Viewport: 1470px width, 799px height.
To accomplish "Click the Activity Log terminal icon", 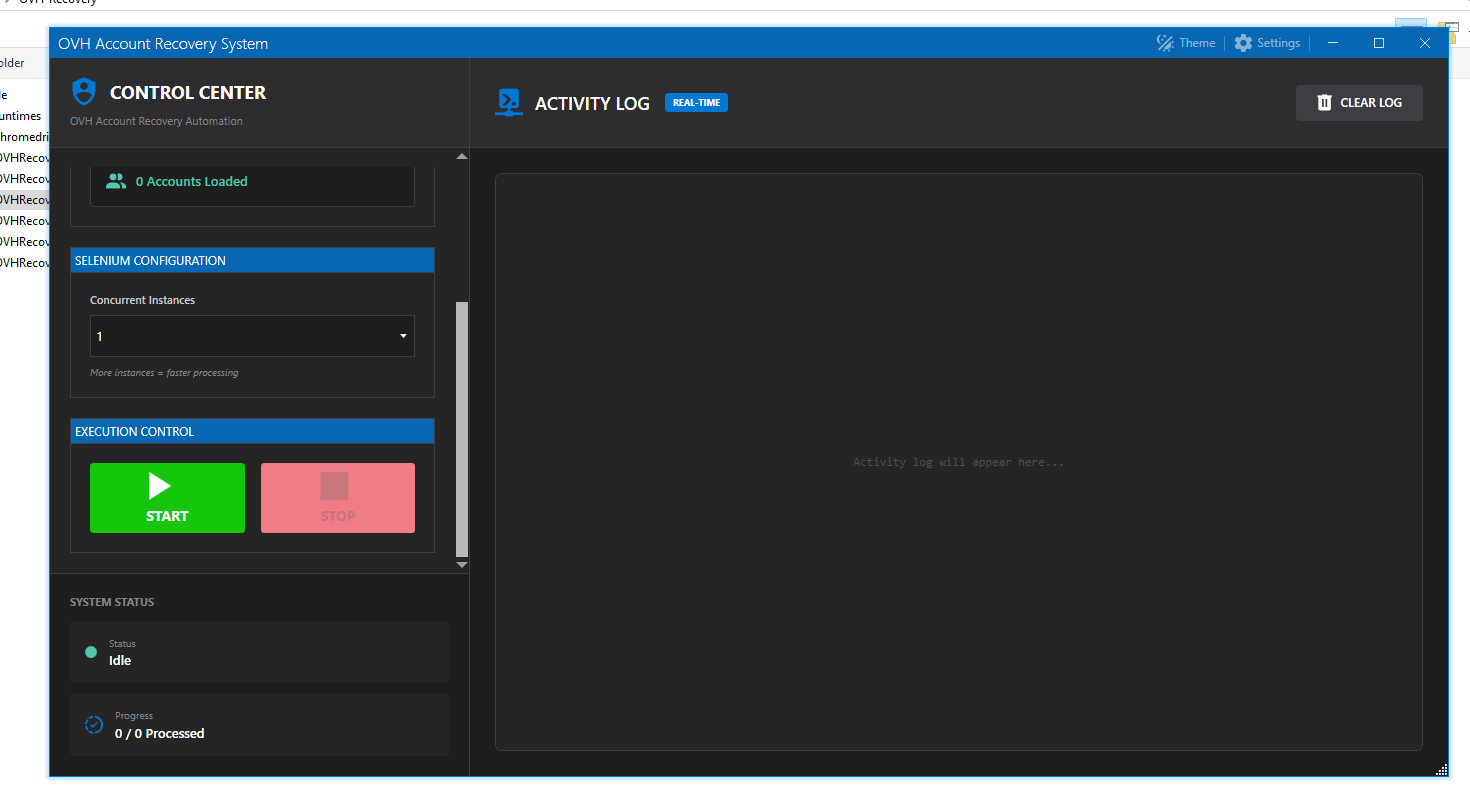I will click(x=509, y=103).
